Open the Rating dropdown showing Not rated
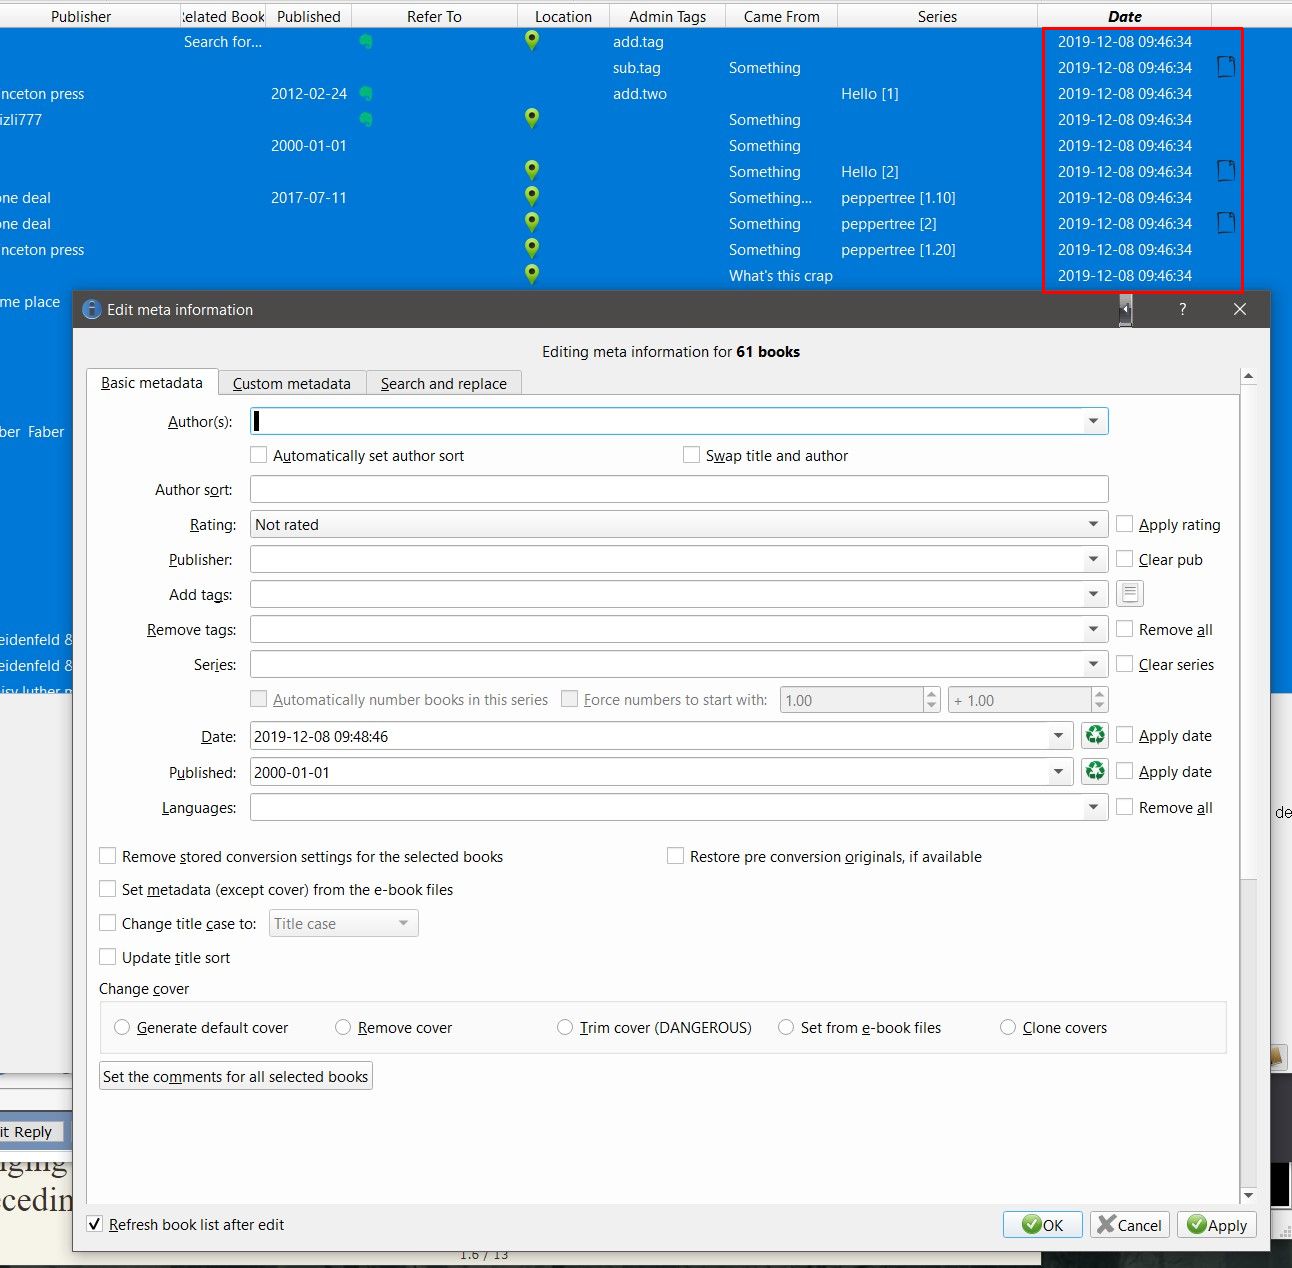Viewport: 1292px width, 1268px height. [1093, 525]
